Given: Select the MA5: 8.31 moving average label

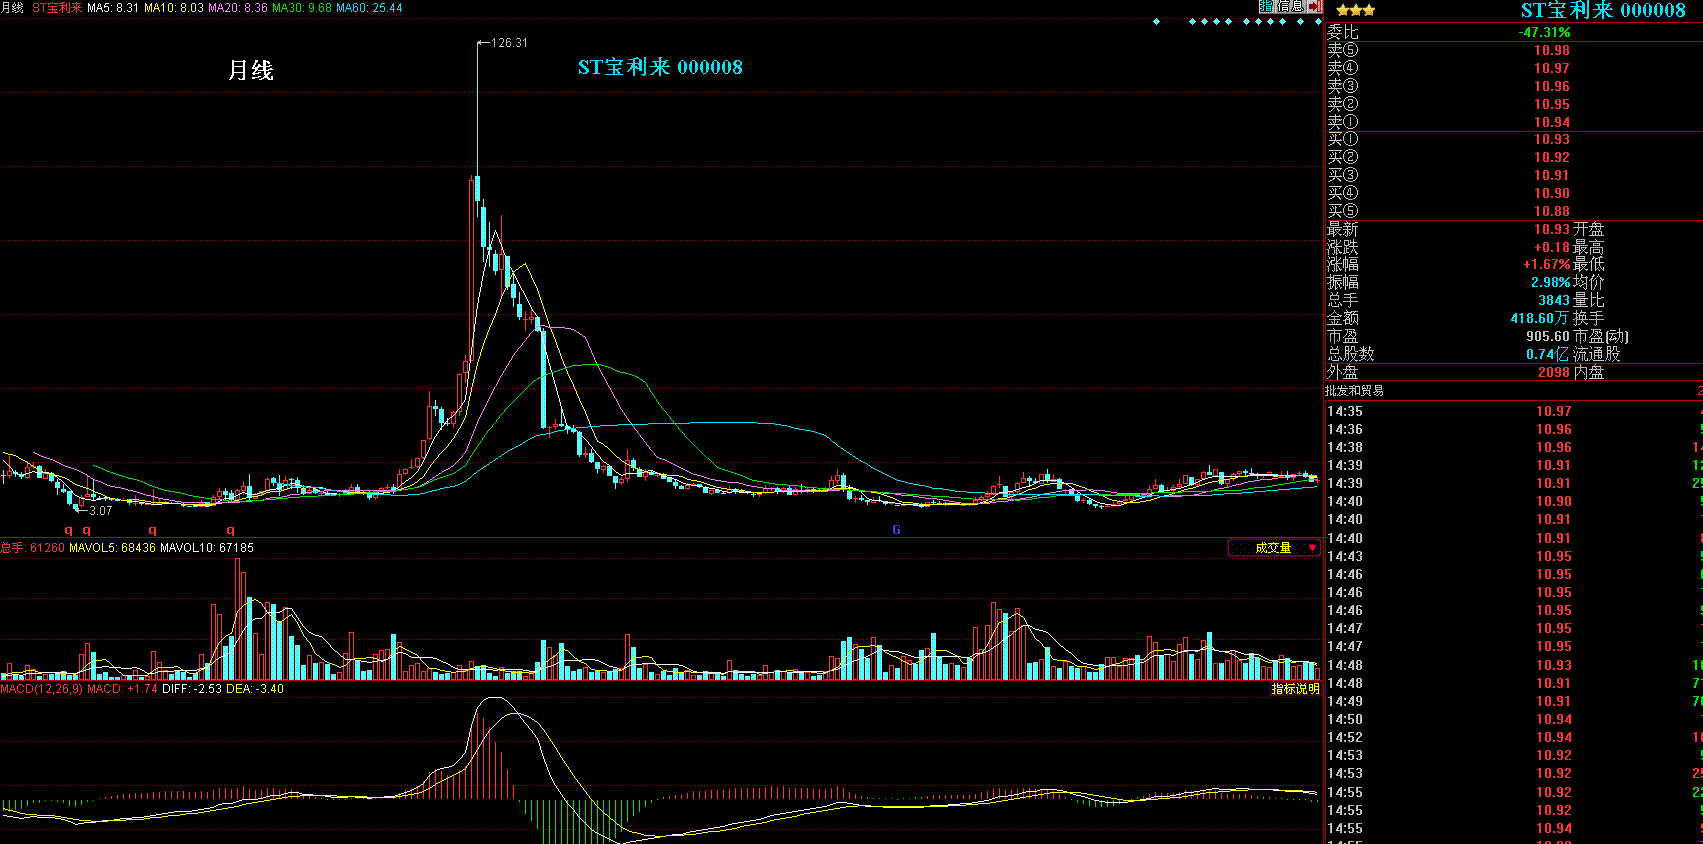Looking at the screenshot, I should (x=113, y=7).
